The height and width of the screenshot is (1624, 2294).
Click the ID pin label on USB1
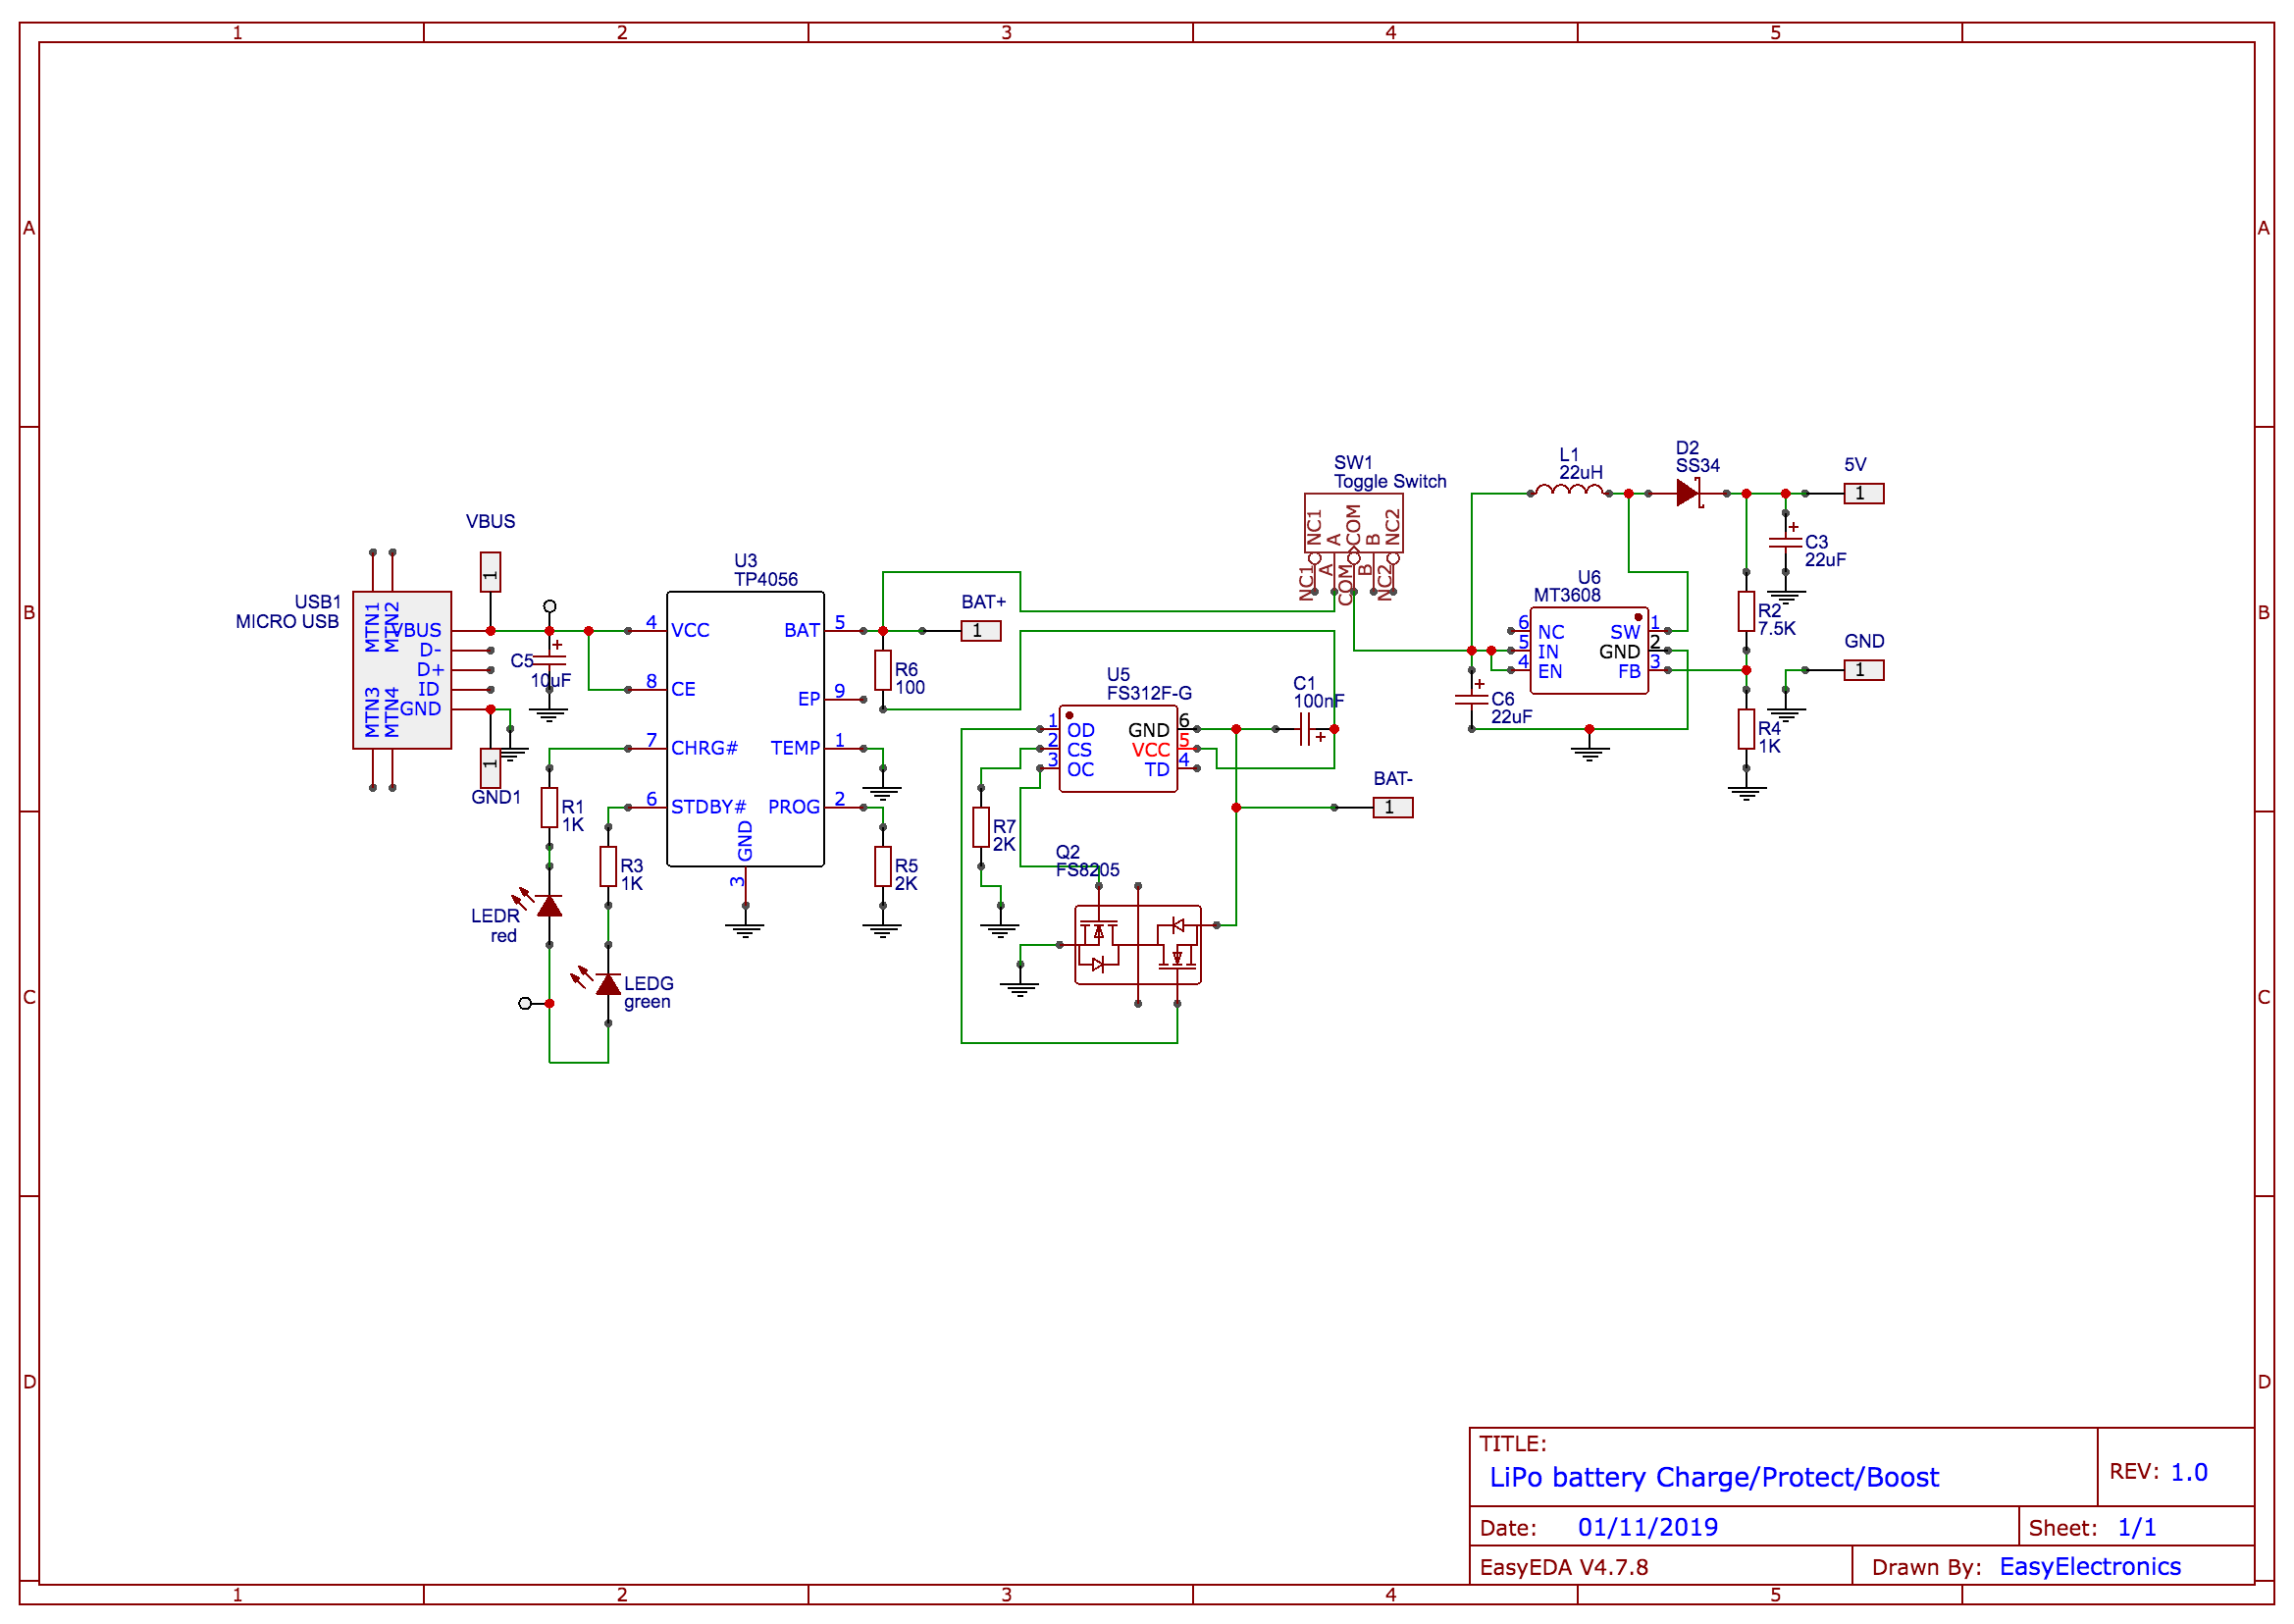(x=429, y=689)
